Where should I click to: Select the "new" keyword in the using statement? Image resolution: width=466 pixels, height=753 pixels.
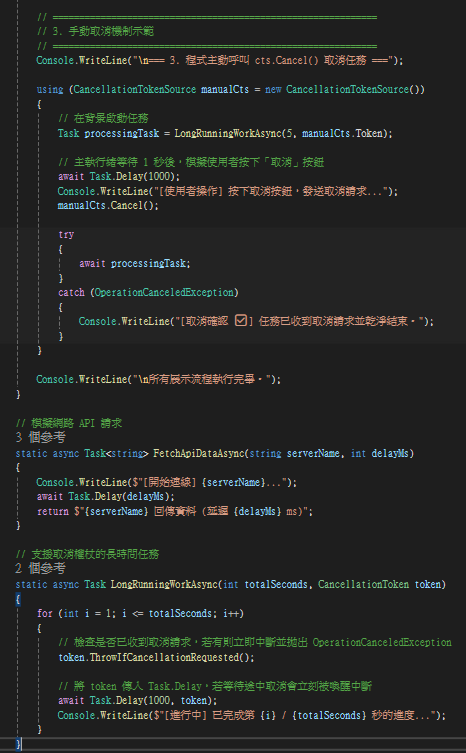(273, 90)
